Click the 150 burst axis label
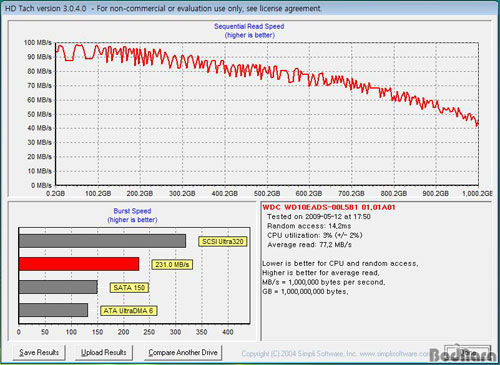The height and width of the screenshot is (365, 500). 97,332
